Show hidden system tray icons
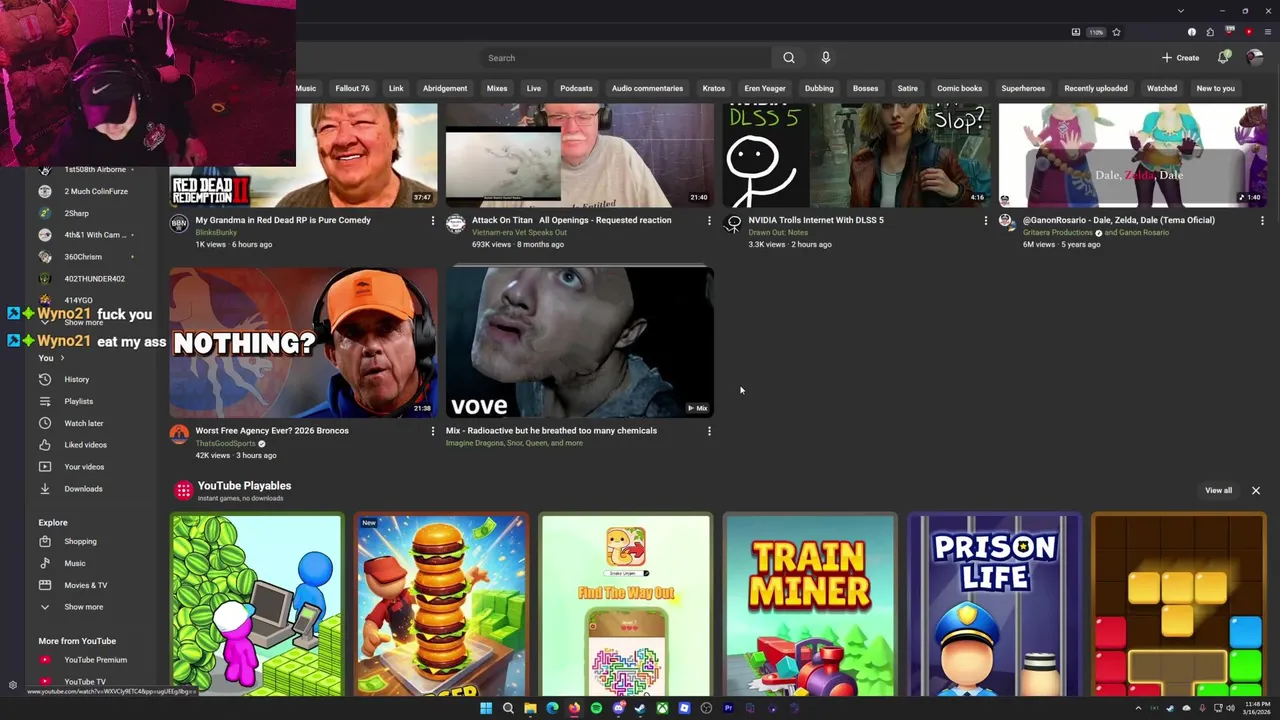 tap(1137, 708)
